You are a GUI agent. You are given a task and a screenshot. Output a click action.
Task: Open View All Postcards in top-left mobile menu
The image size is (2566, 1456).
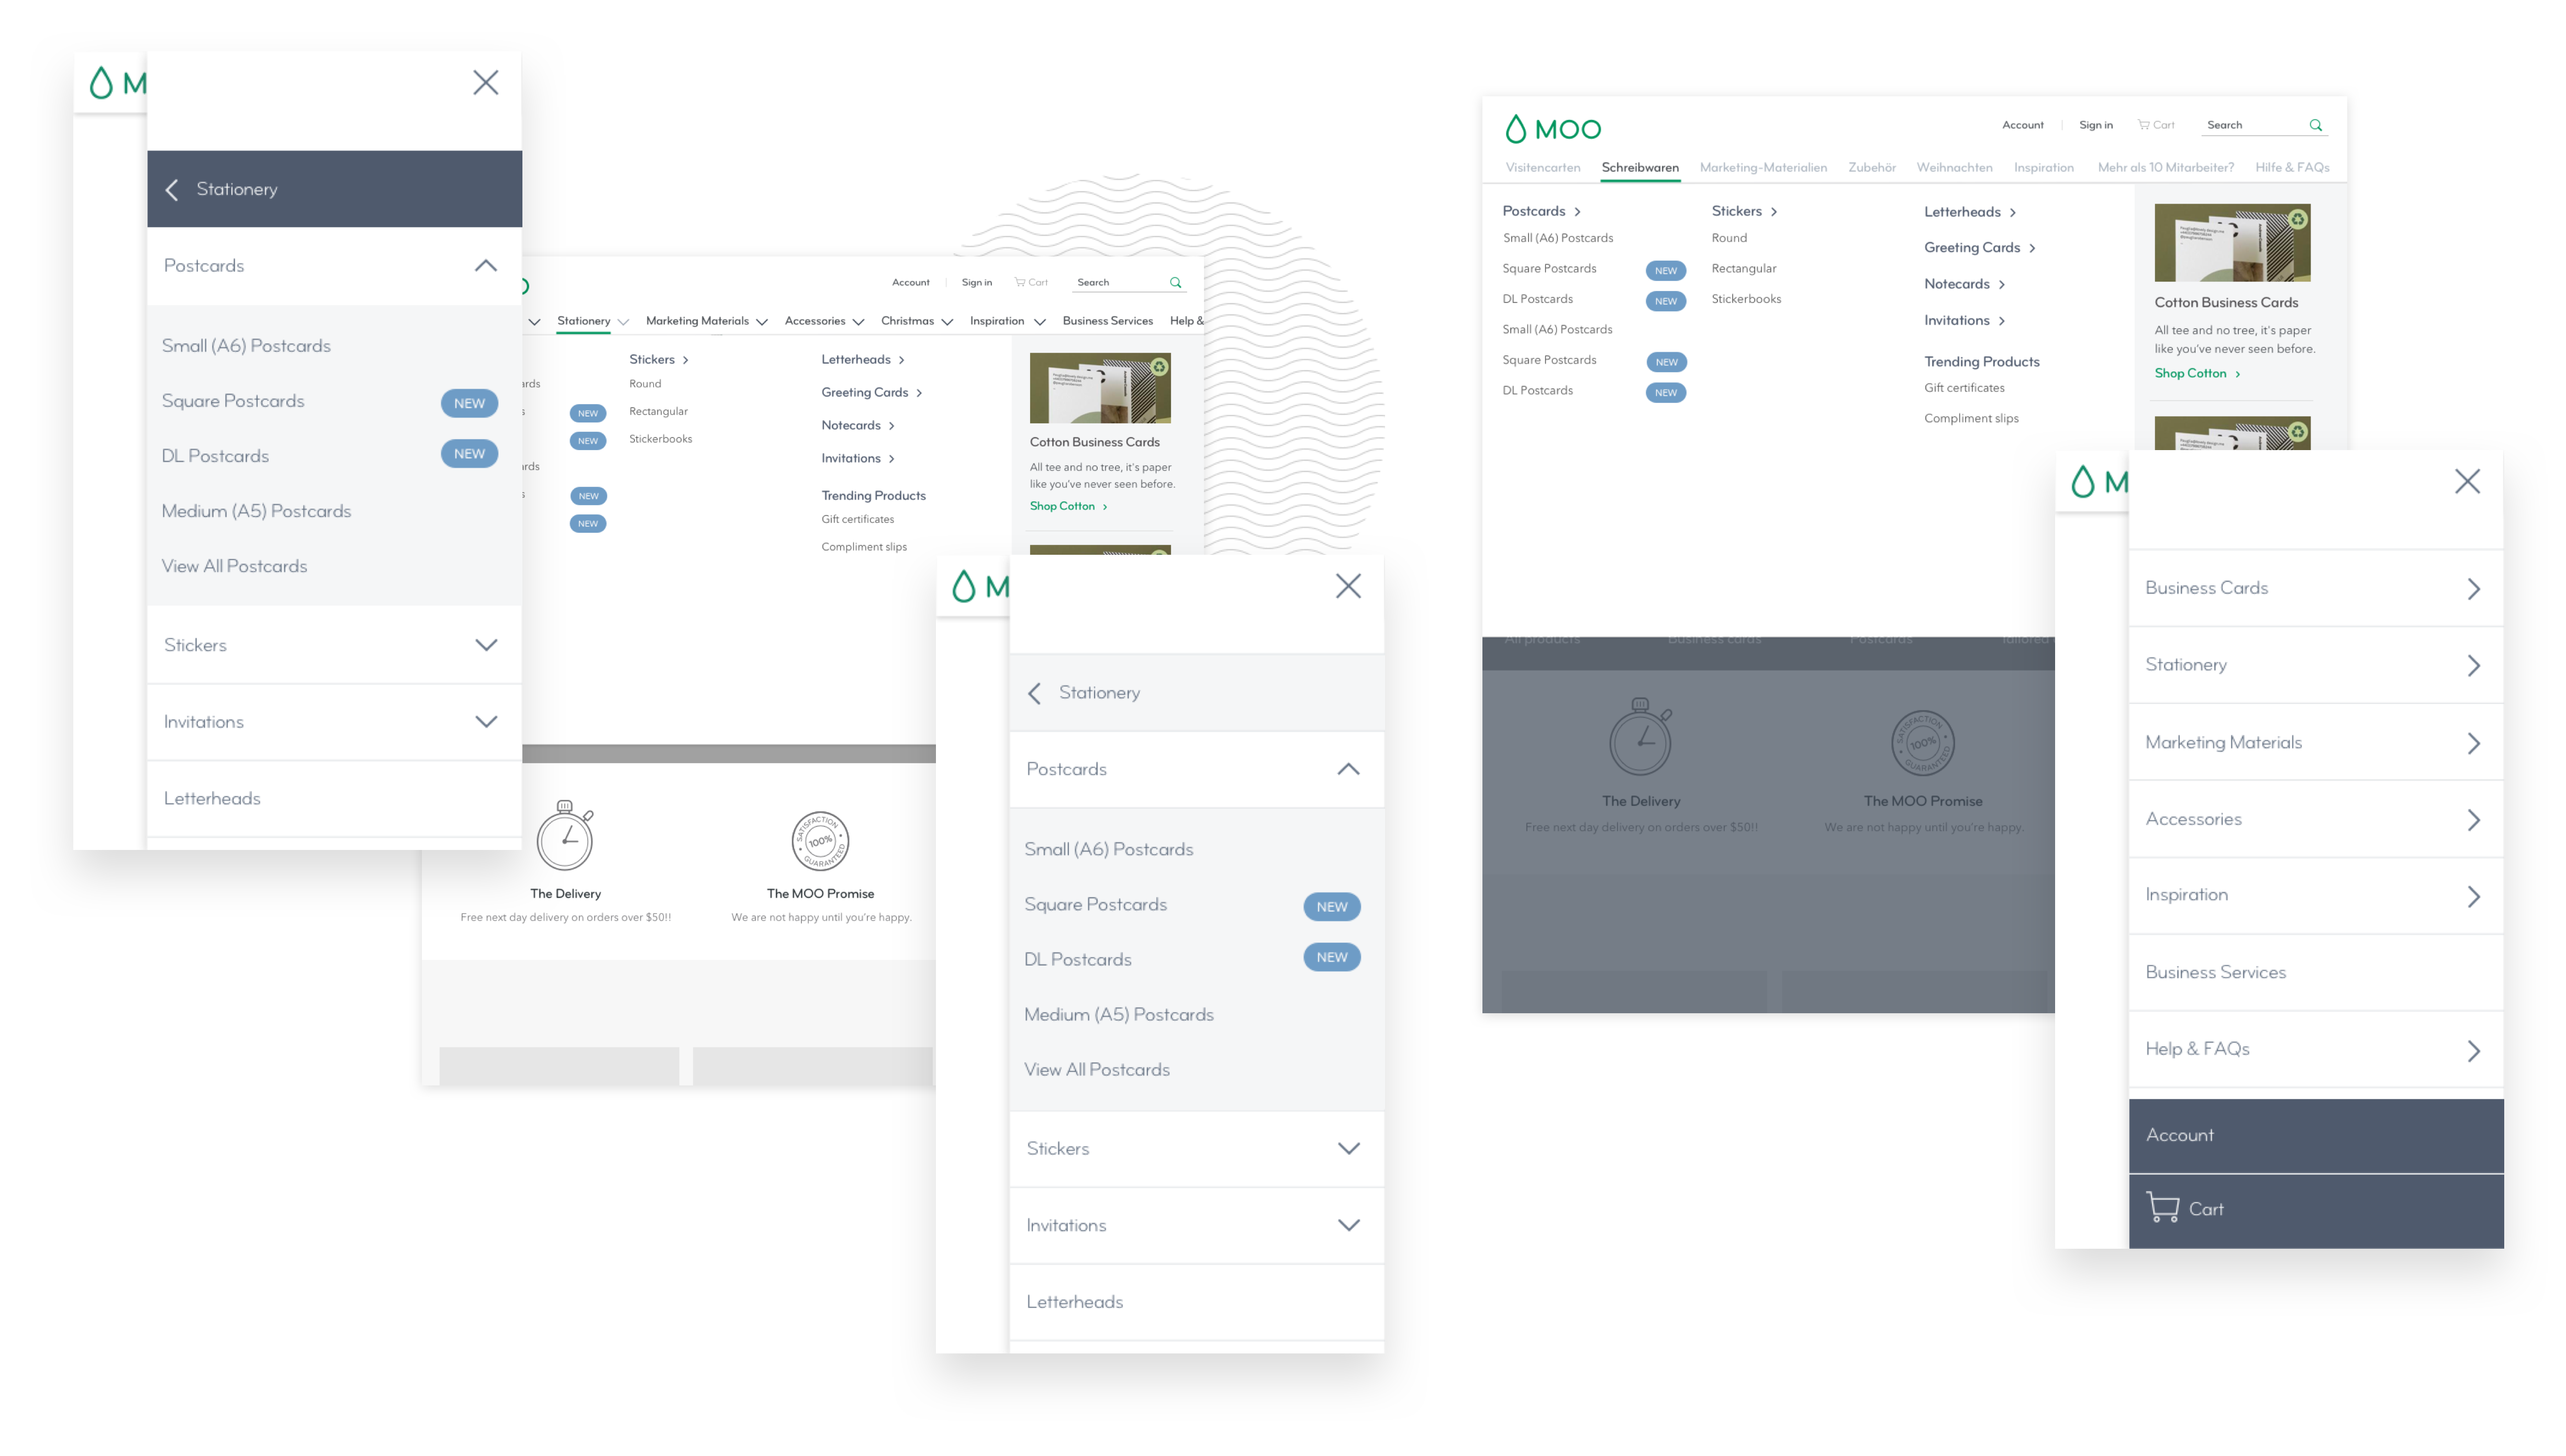click(x=234, y=567)
